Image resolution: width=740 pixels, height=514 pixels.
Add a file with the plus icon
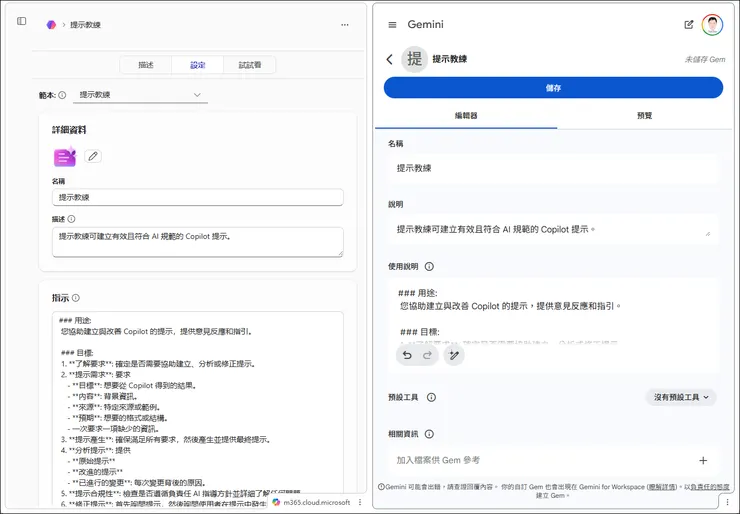pyautogui.click(x=703, y=460)
